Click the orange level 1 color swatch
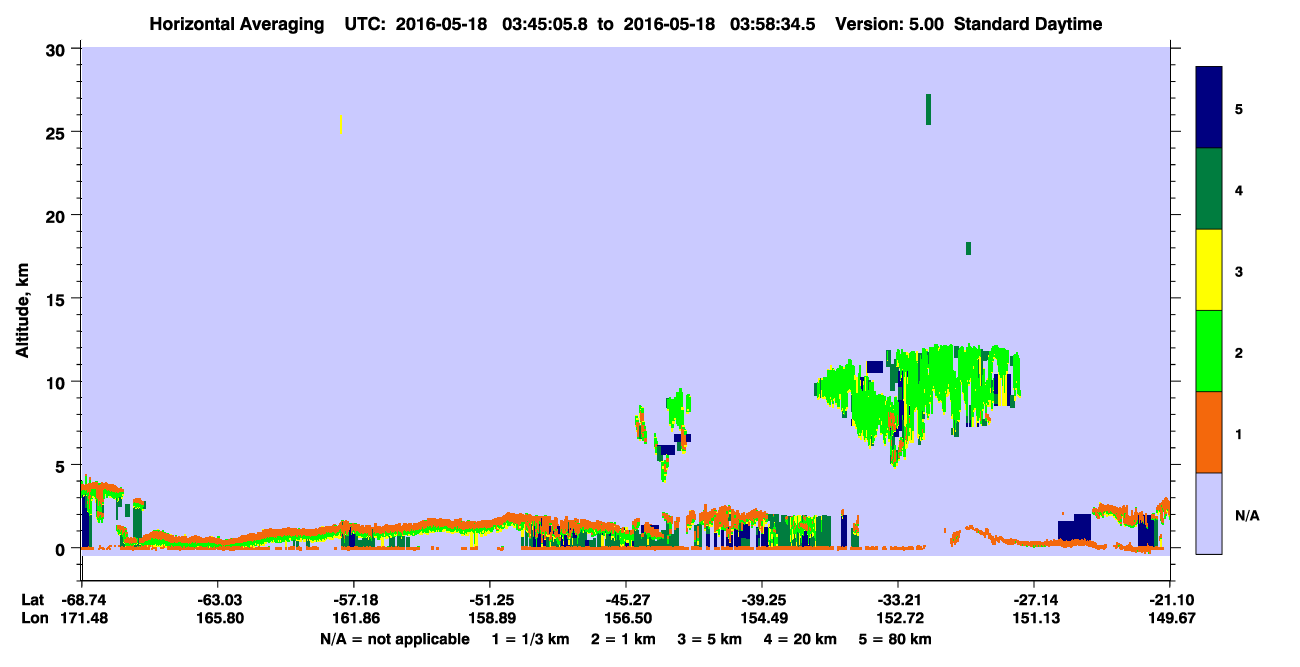The image size is (1300, 667). click(1209, 432)
